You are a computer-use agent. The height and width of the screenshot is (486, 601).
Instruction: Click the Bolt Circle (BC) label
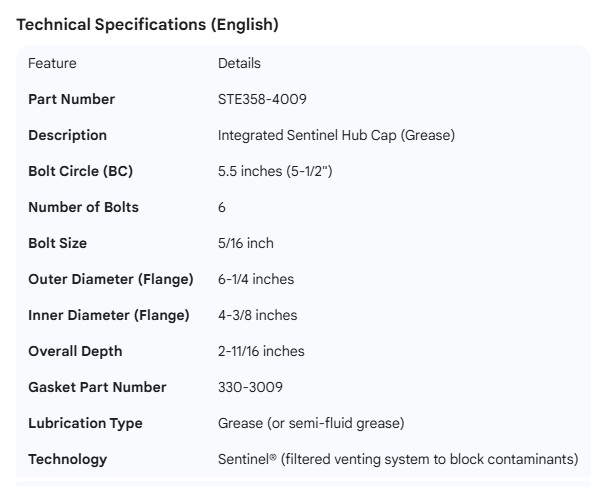pyautogui.click(x=80, y=171)
